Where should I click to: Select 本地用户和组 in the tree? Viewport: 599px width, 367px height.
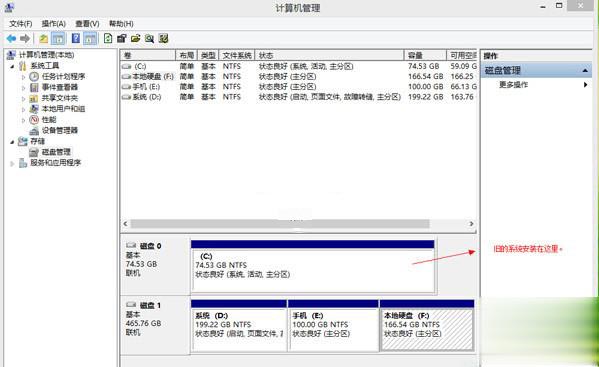click(x=63, y=109)
